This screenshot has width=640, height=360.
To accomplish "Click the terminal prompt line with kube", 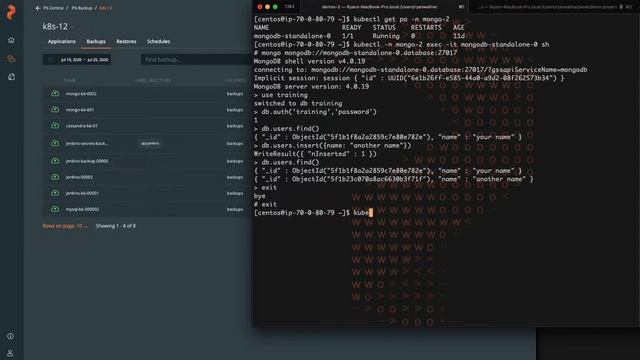I will coord(313,213).
